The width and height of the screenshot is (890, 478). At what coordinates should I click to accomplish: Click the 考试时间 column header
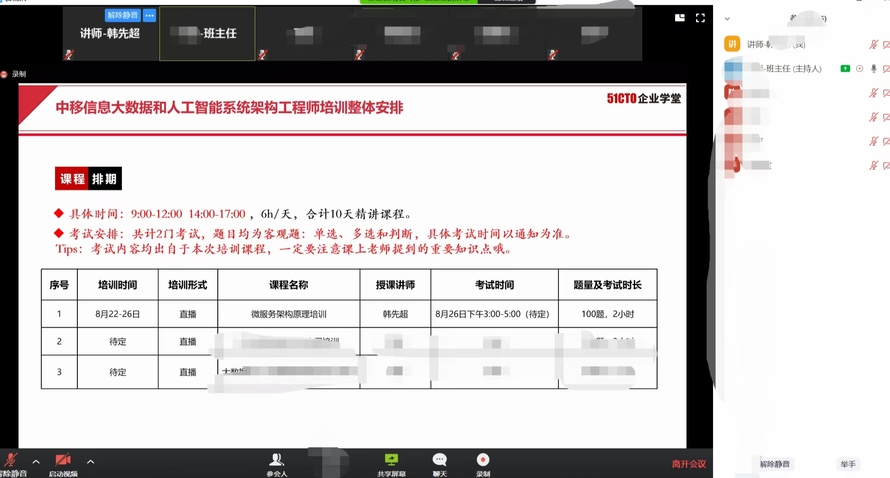(494, 285)
